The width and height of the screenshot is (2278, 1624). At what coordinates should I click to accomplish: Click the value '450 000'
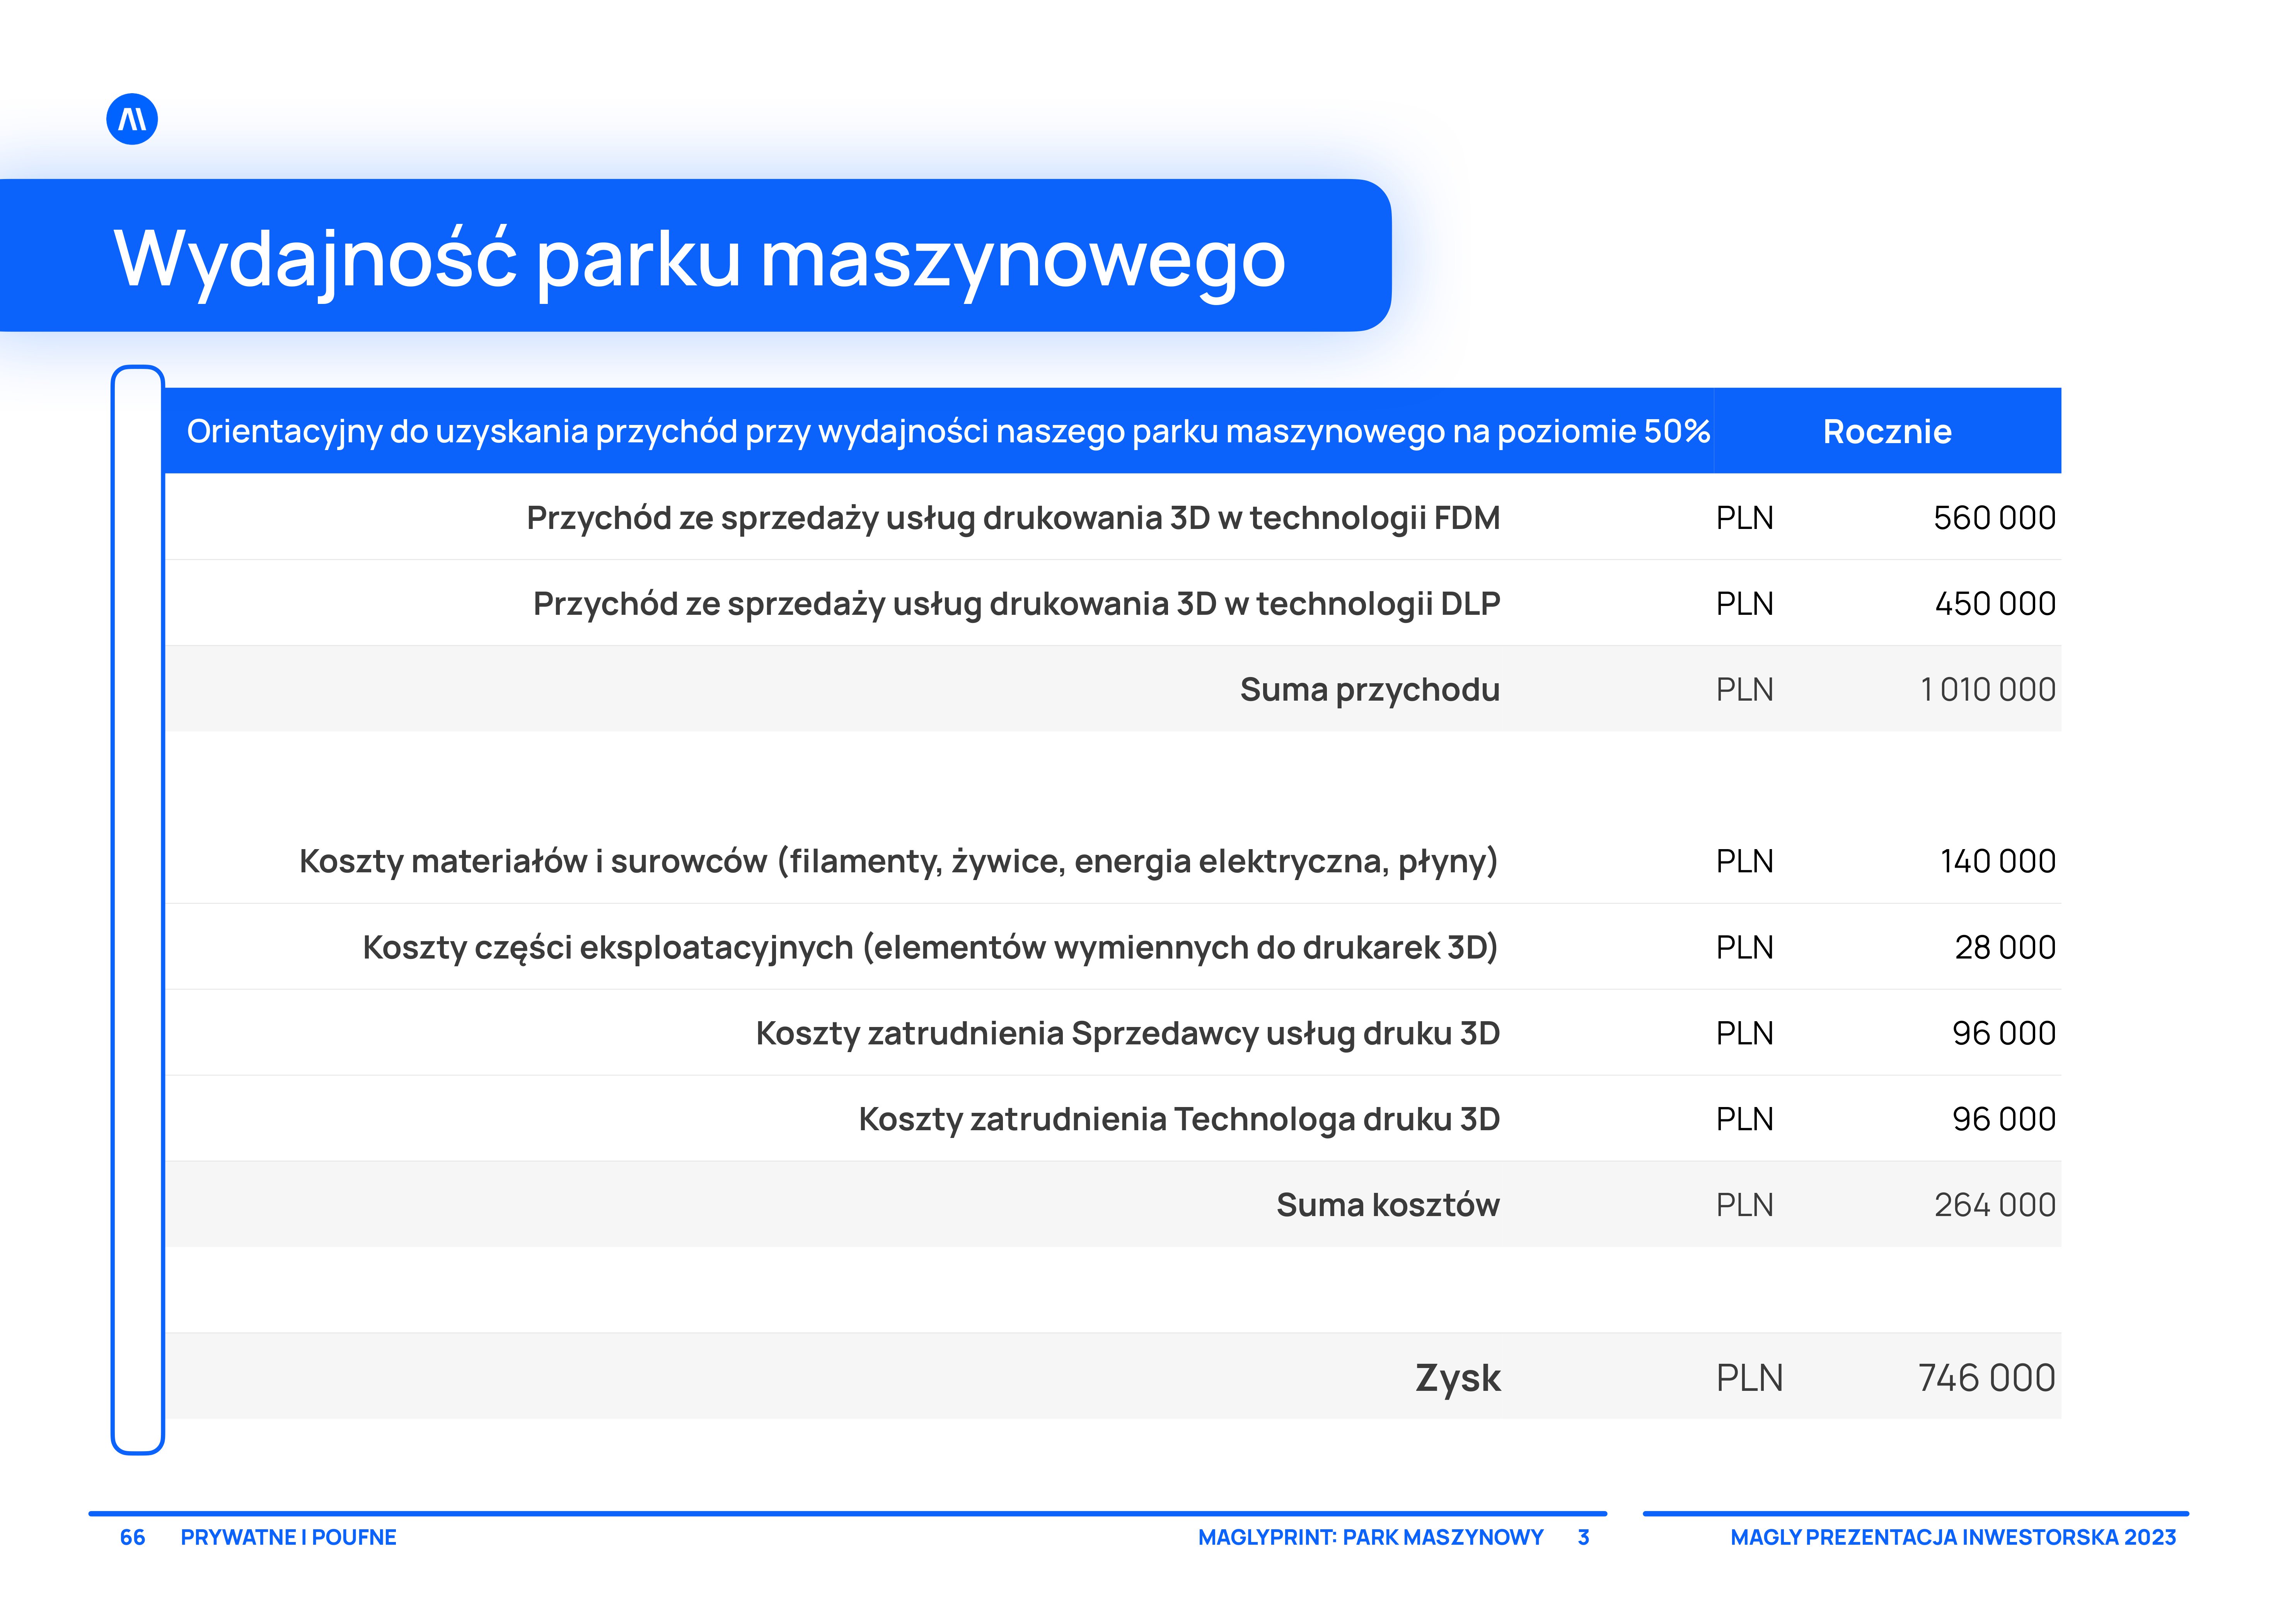(x=1995, y=604)
